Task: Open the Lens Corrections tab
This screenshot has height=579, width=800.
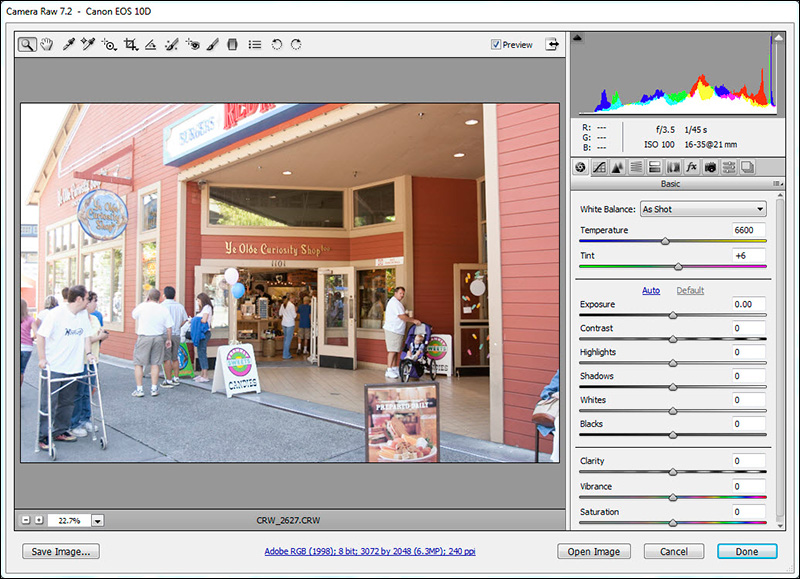Action: coord(673,167)
